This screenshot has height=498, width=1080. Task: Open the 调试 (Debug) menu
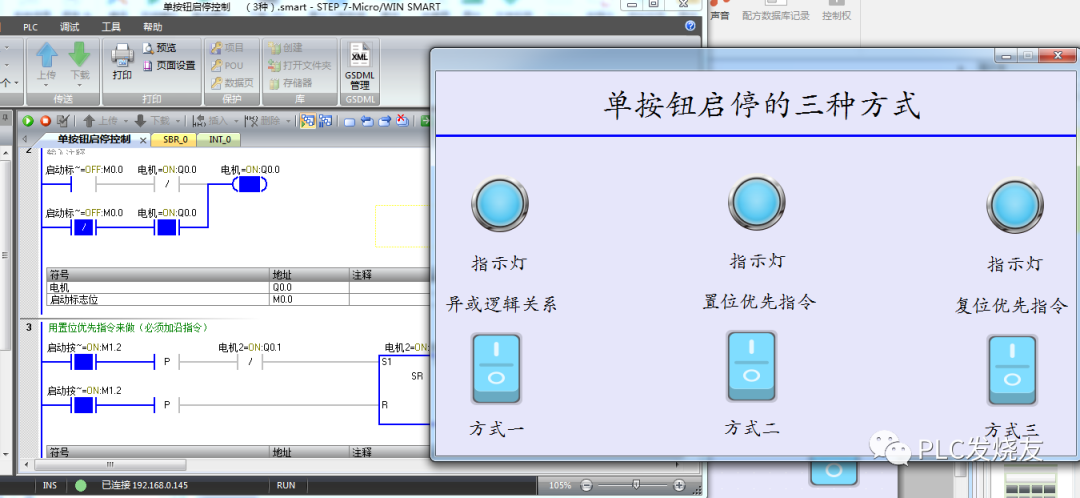point(70,27)
